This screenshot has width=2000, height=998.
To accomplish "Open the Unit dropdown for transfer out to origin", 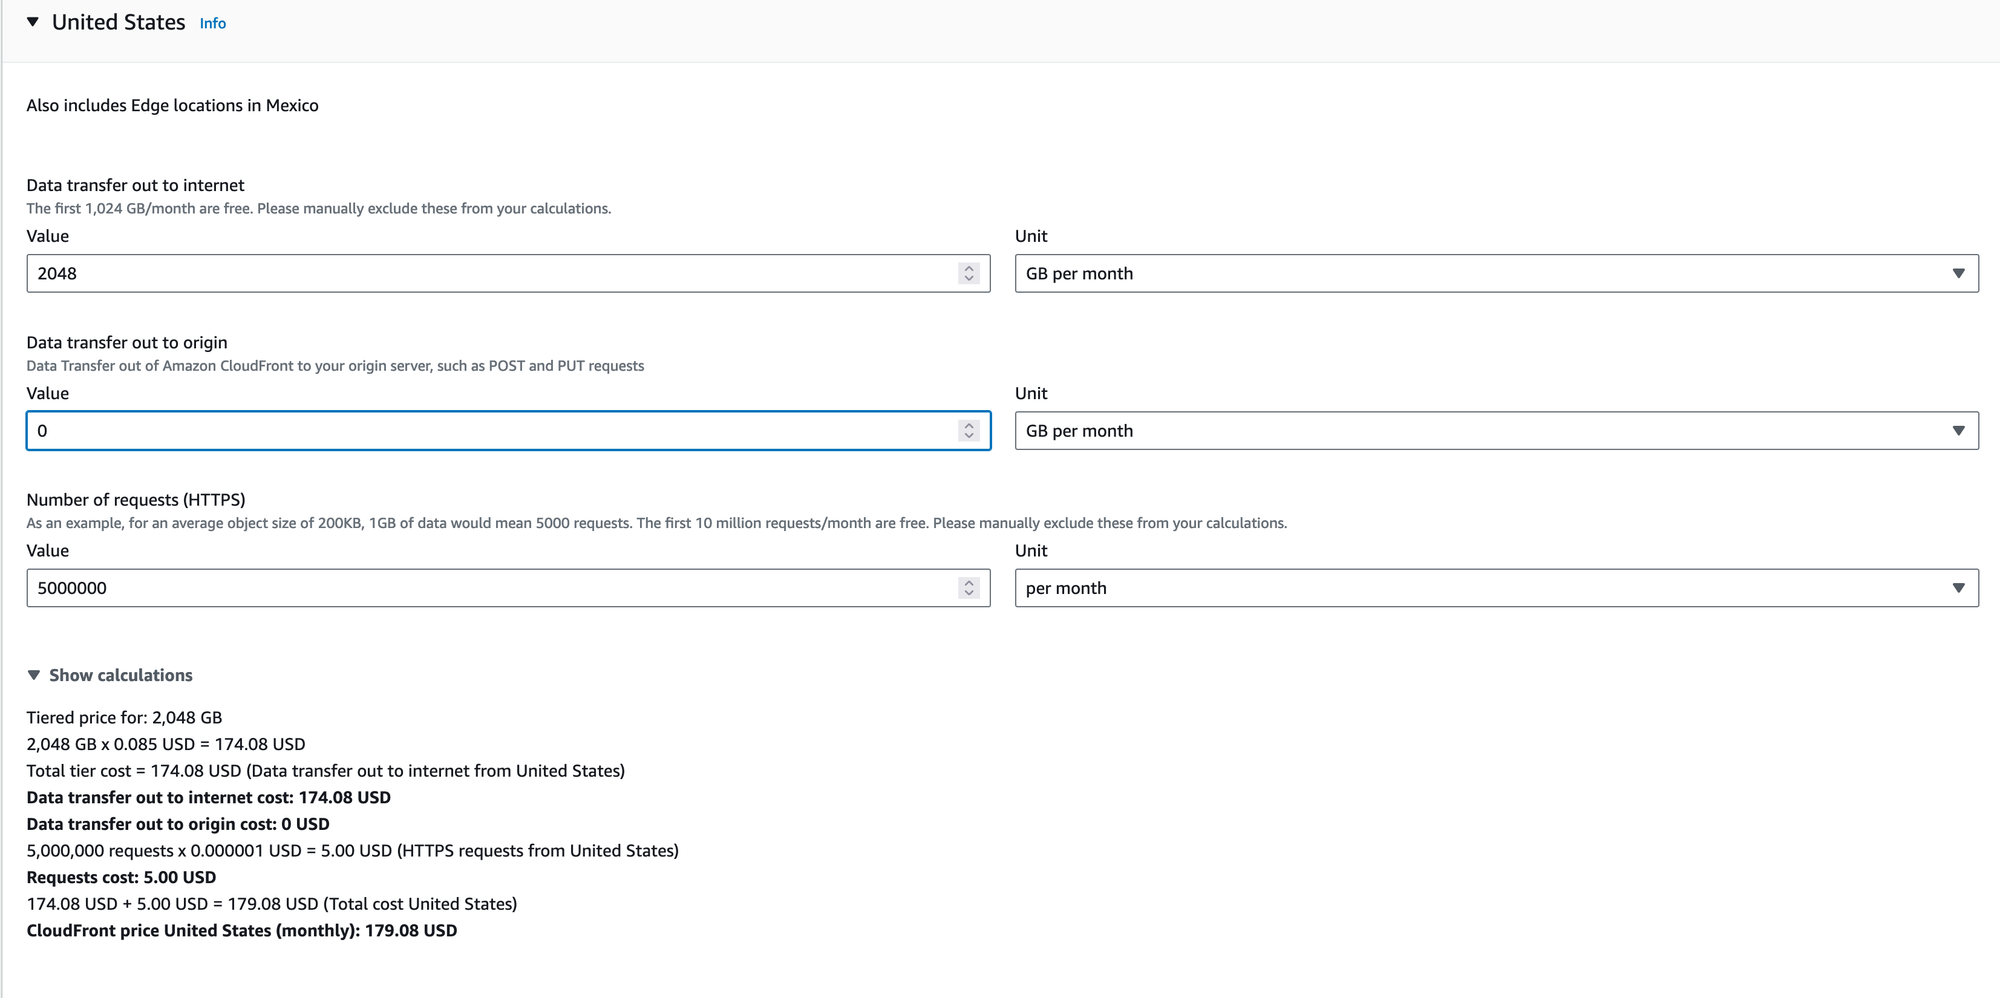I will click(x=1496, y=431).
